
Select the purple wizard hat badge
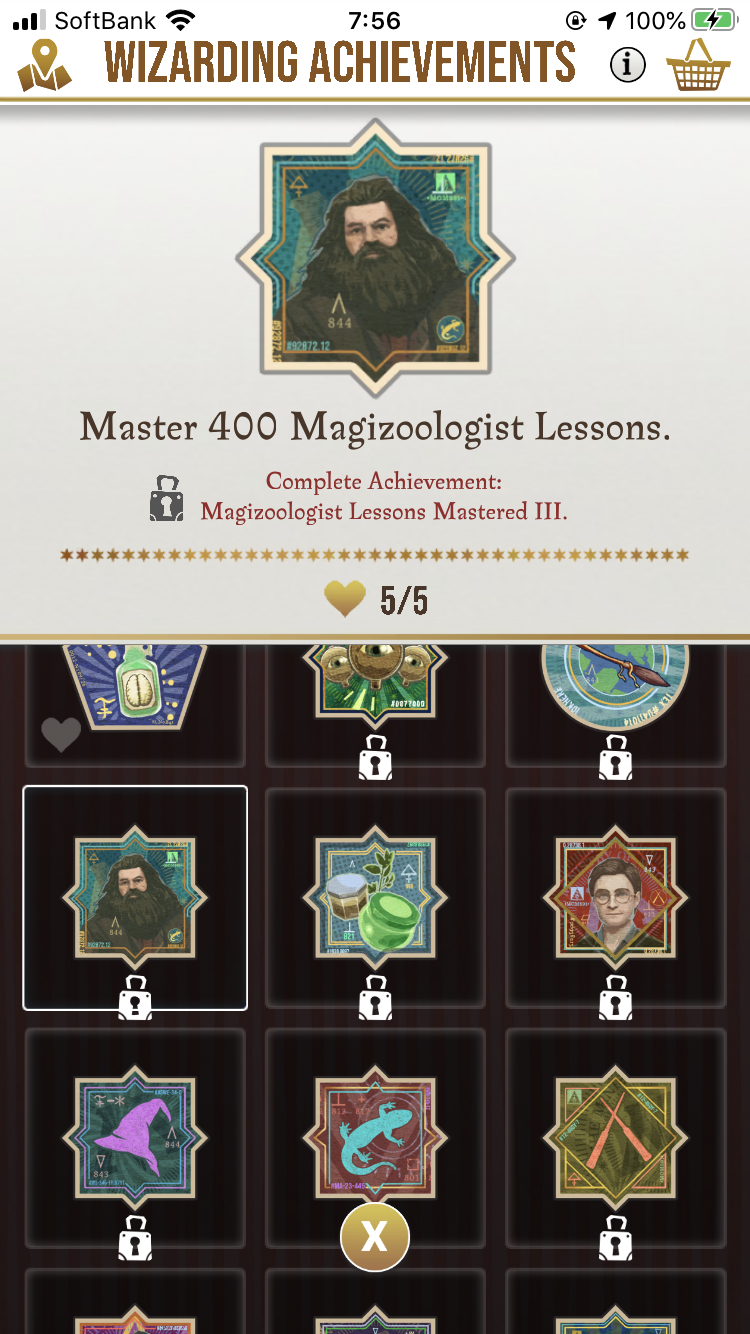[x=135, y=1137]
